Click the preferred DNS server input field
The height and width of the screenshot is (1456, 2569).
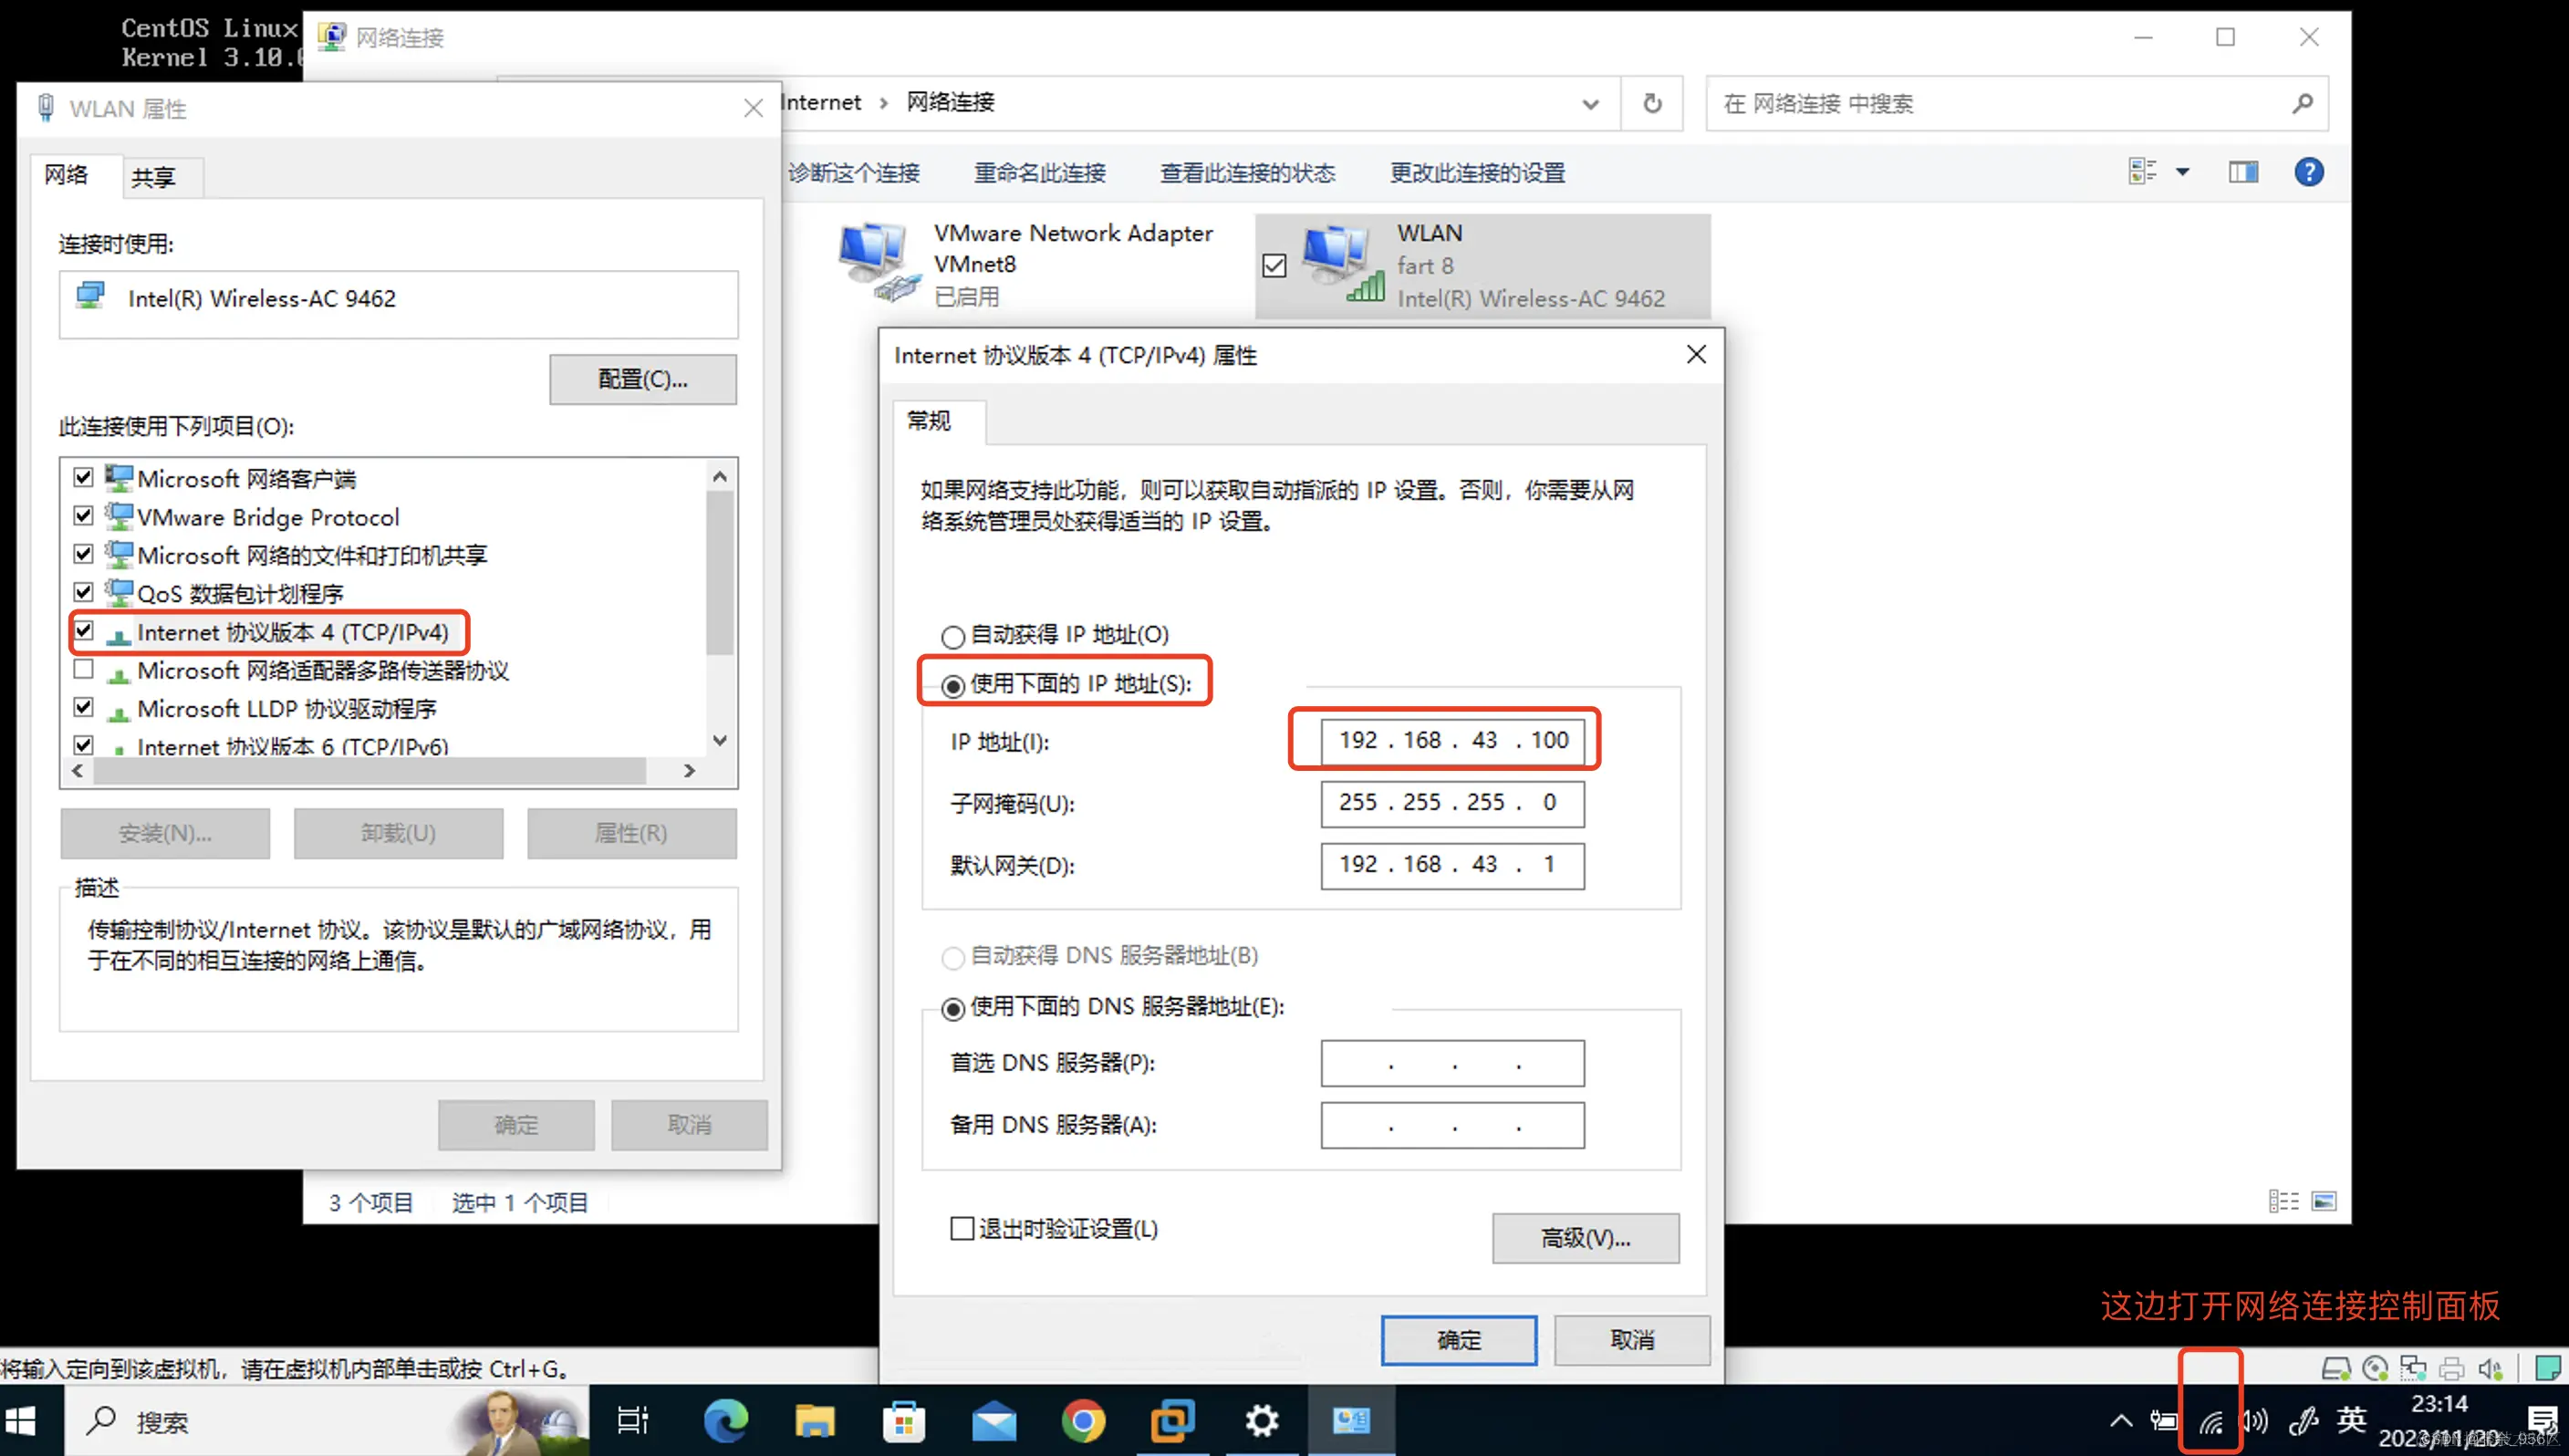pyautogui.click(x=1452, y=1063)
